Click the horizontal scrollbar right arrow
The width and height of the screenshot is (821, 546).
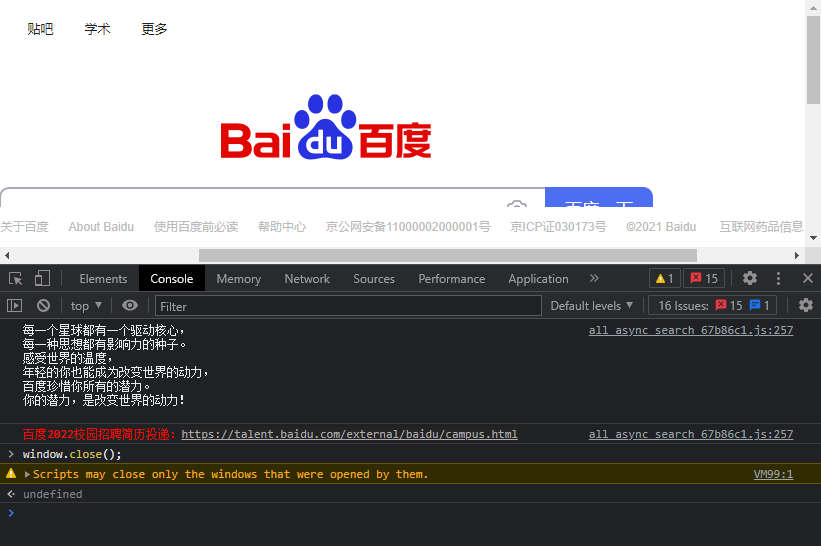(797, 255)
